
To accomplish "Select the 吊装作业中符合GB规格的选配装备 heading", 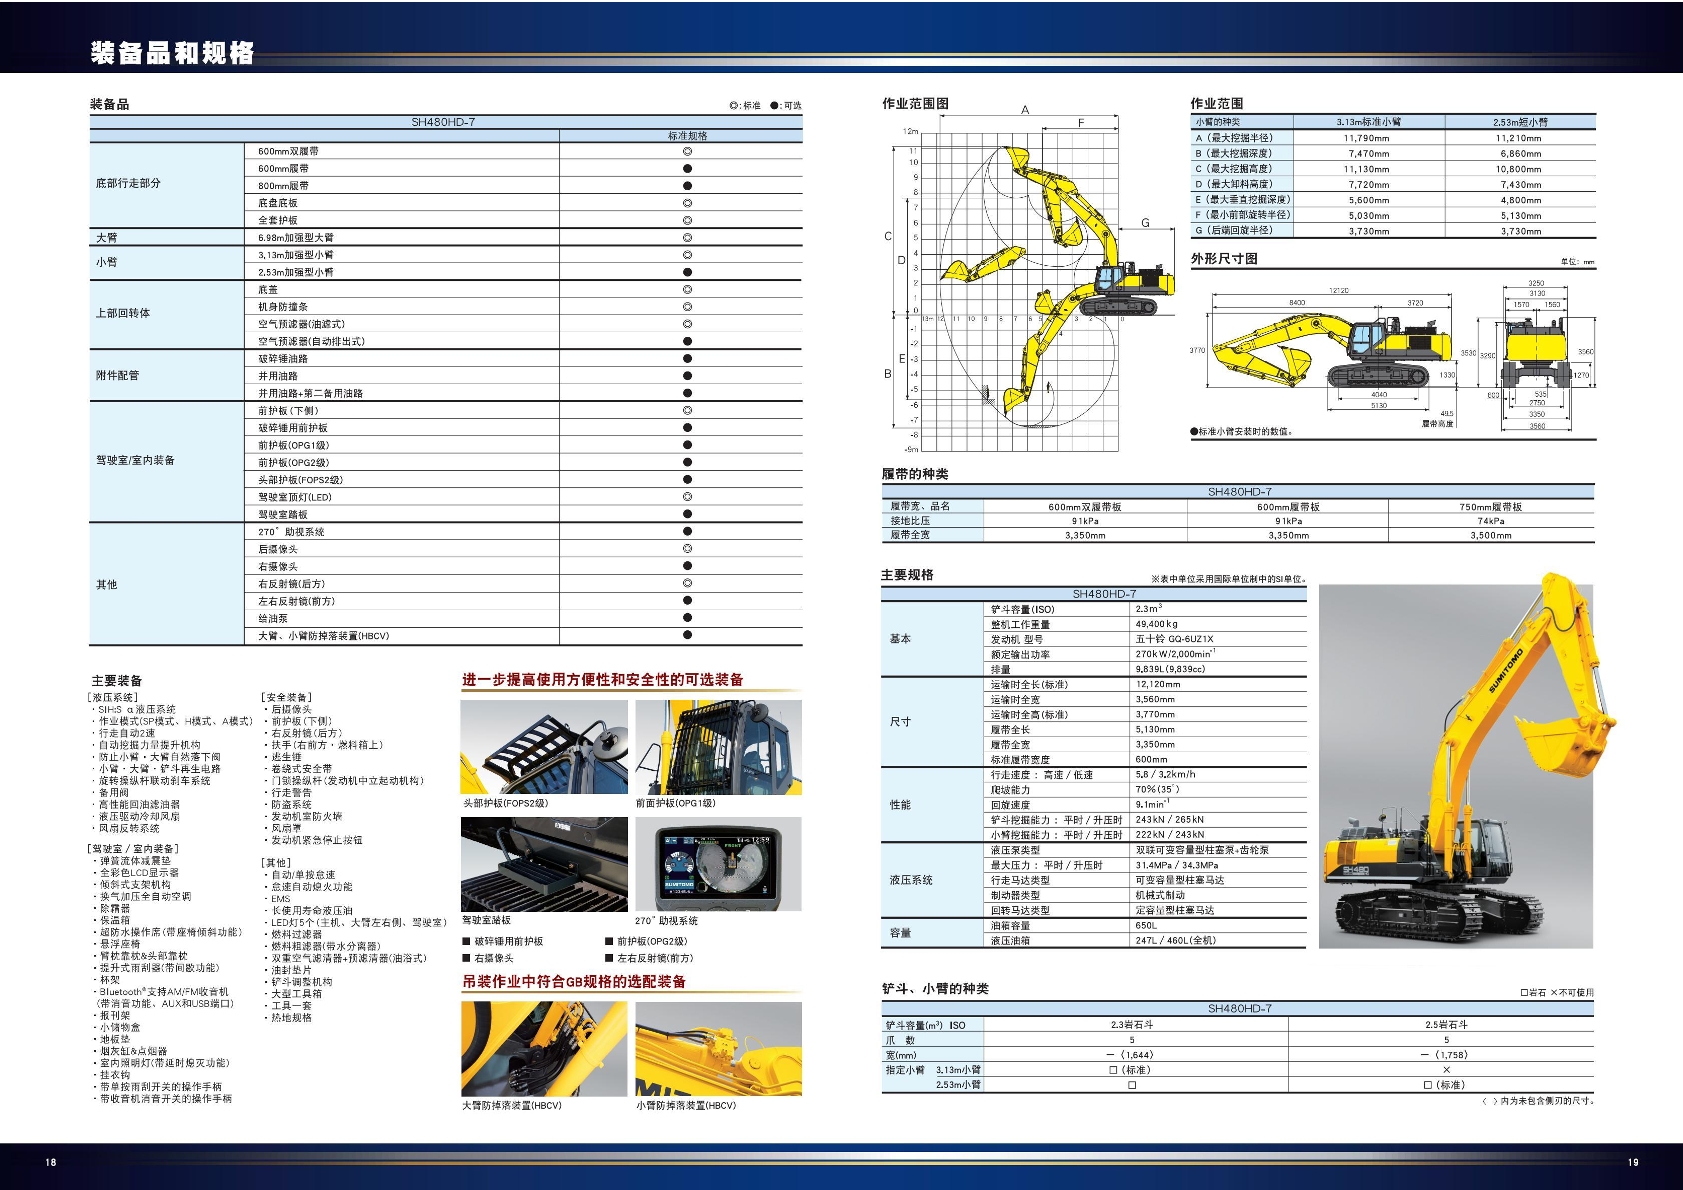I will 574,982.
